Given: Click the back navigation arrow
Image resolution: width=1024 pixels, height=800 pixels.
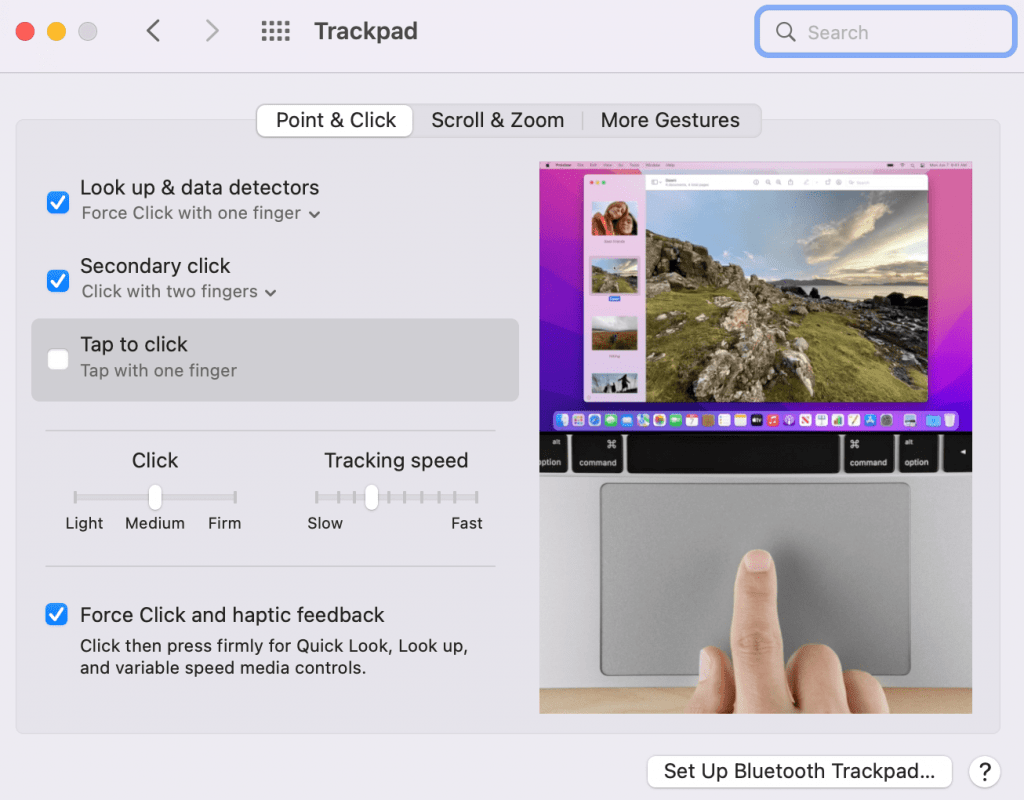Looking at the screenshot, I should click(x=152, y=31).
